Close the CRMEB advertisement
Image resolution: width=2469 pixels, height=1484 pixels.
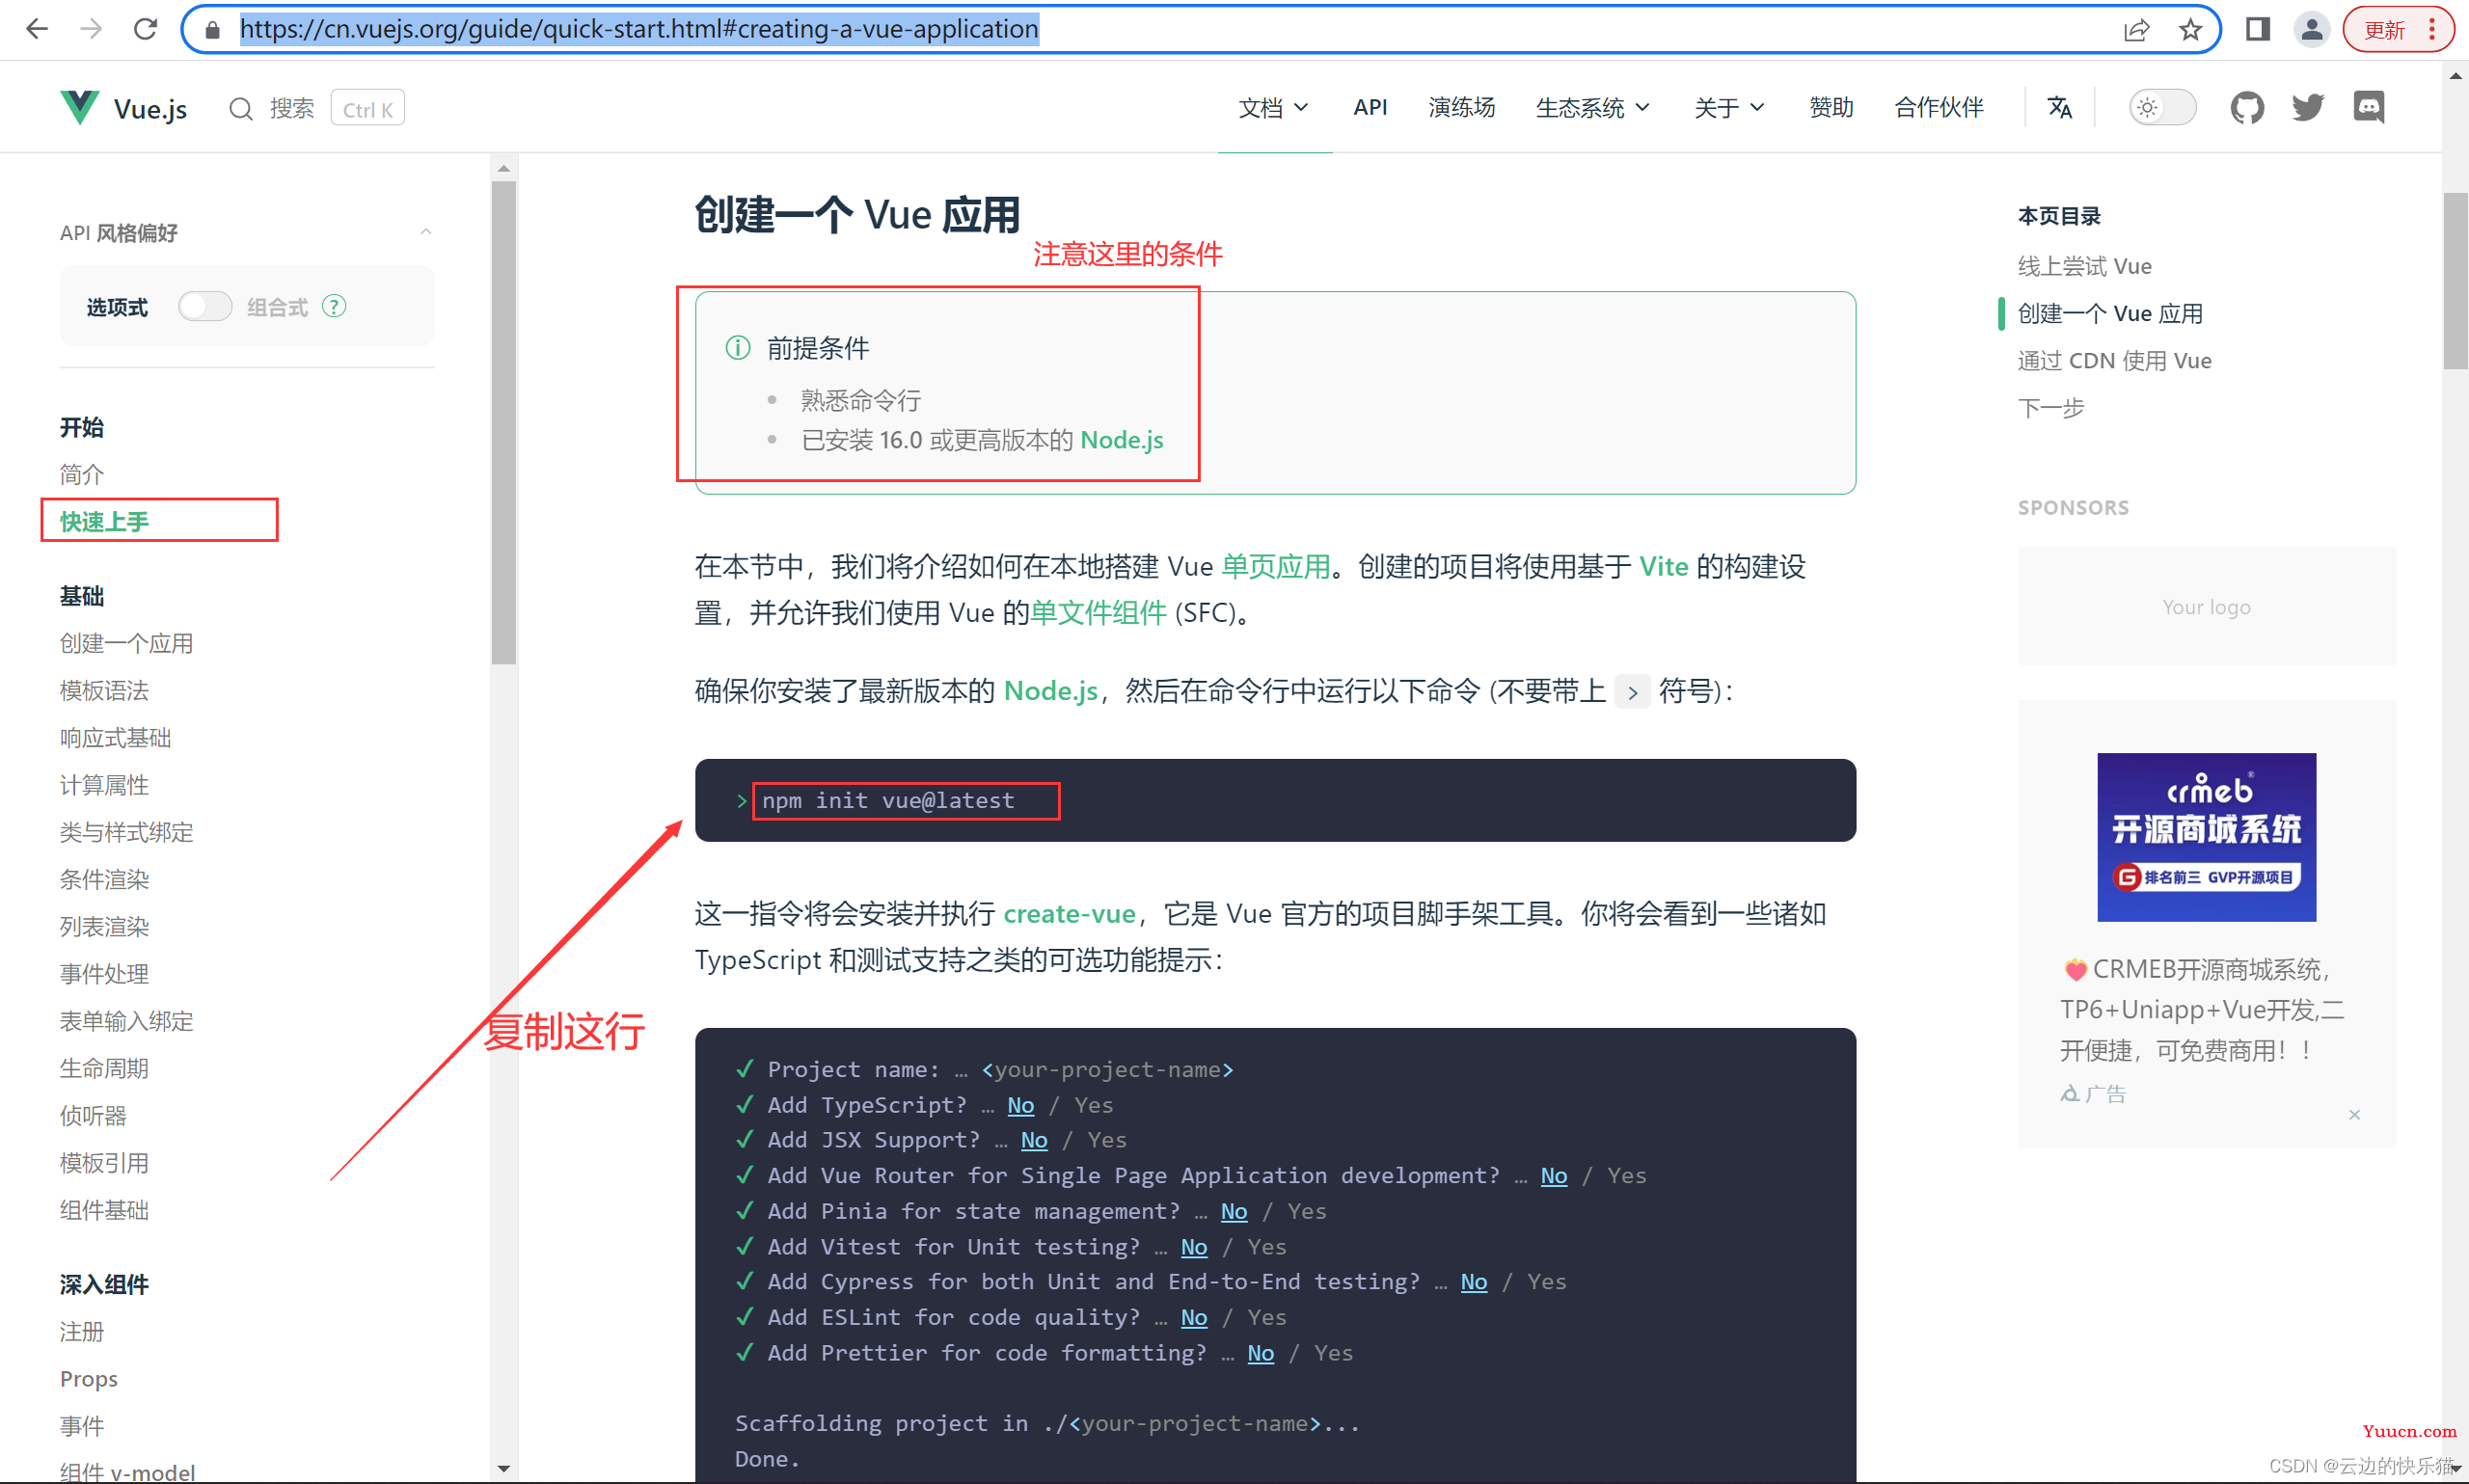coord(2354,1114)
